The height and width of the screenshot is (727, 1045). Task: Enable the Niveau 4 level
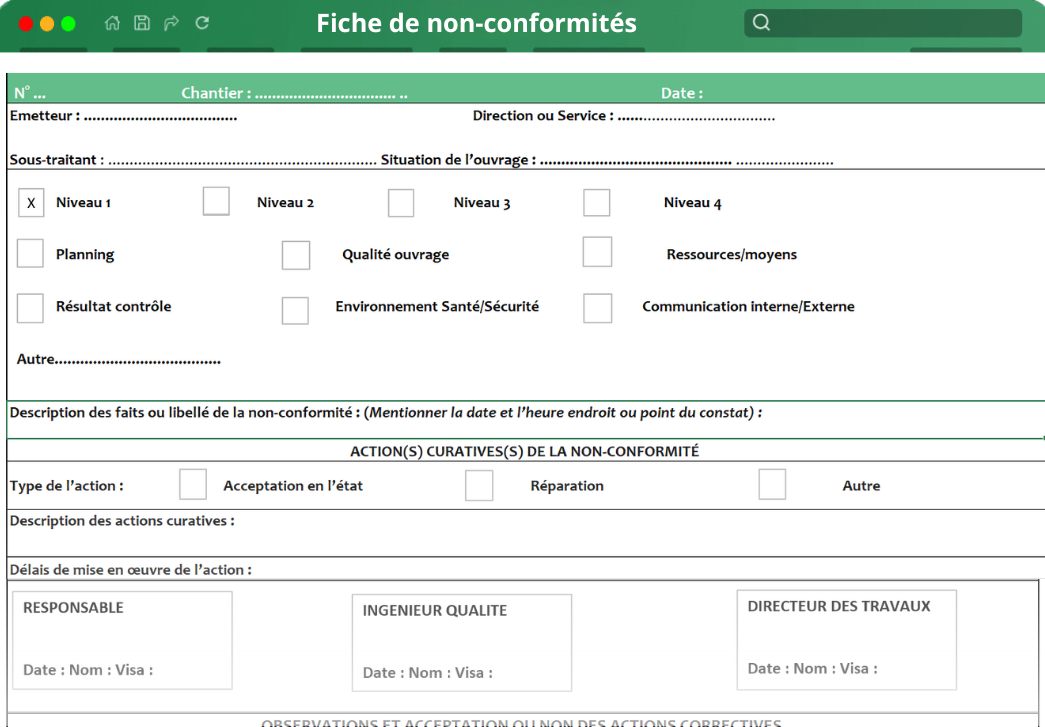596,201
